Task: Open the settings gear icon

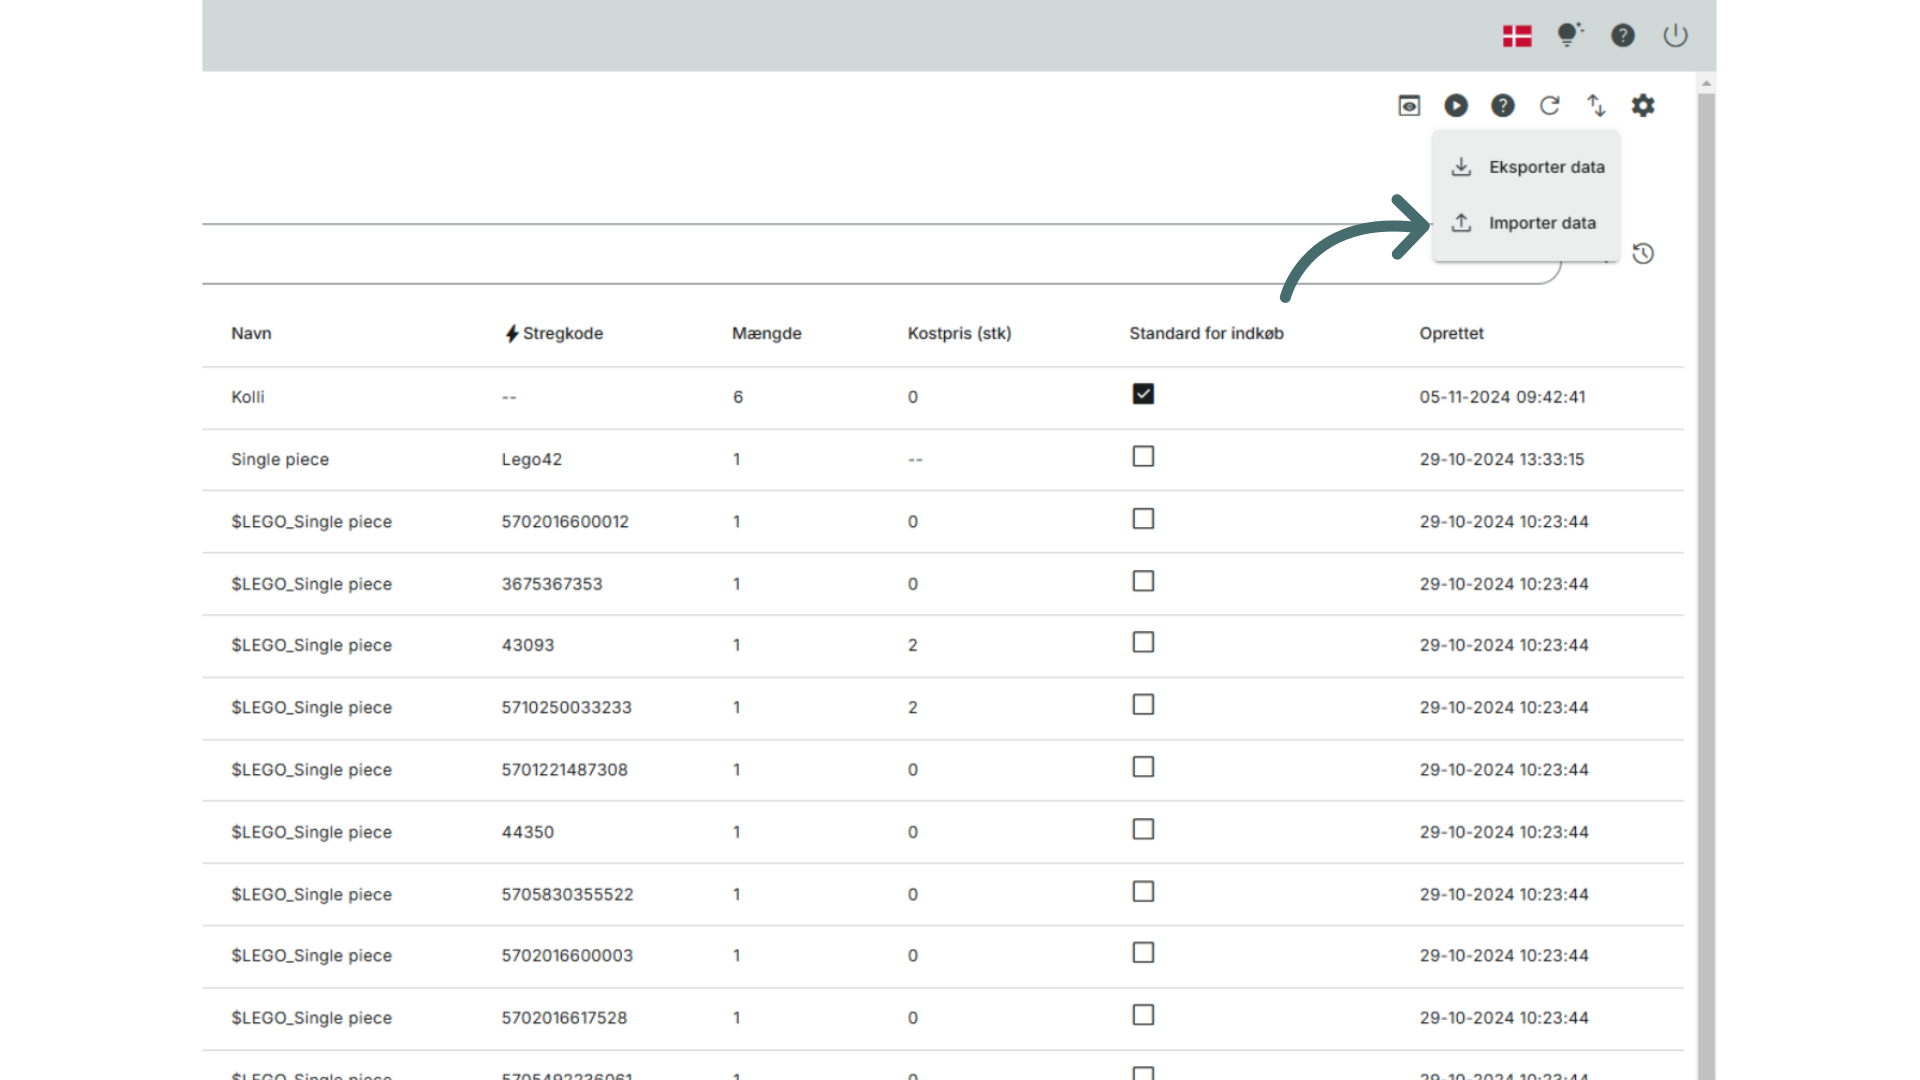Action: coord(1643,106)
